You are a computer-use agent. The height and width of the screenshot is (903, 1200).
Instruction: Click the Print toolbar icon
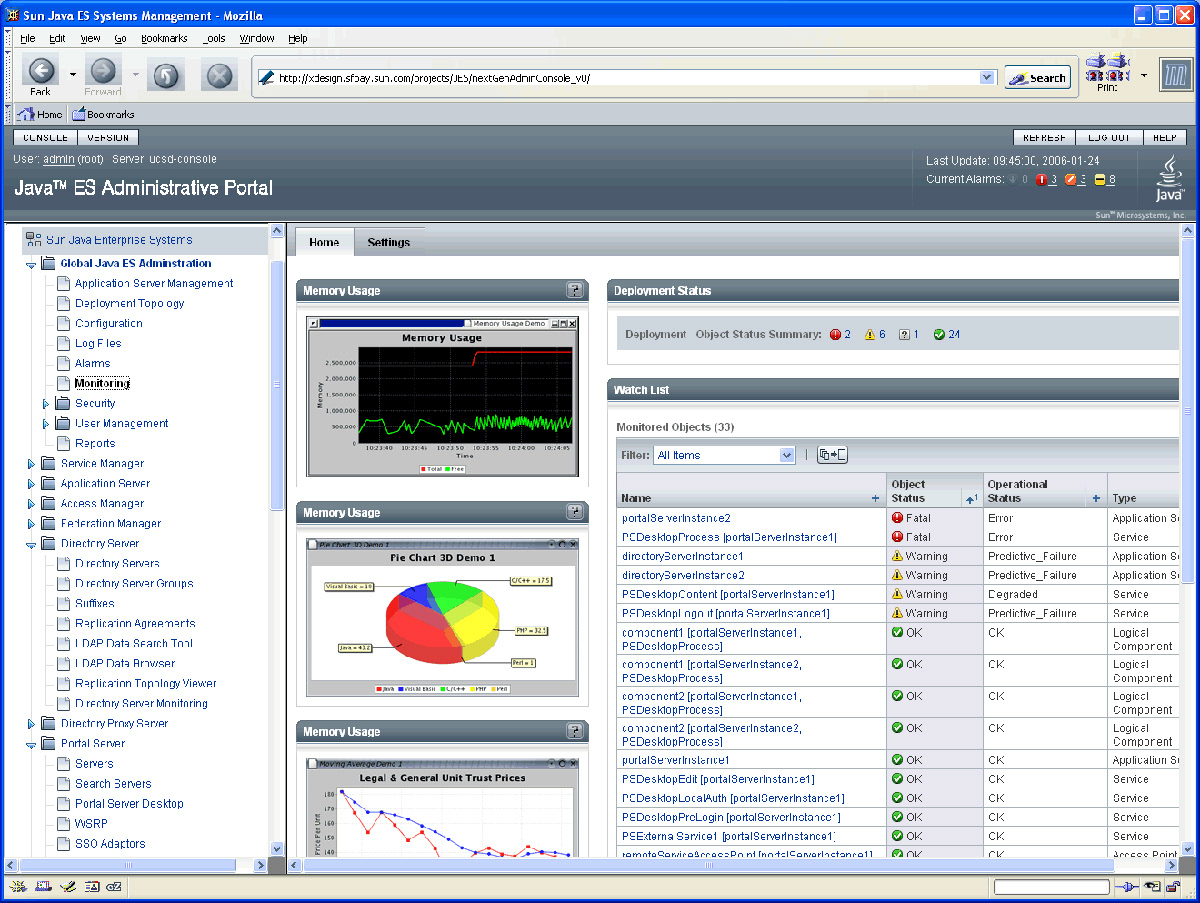click(x=1107, y=72)
